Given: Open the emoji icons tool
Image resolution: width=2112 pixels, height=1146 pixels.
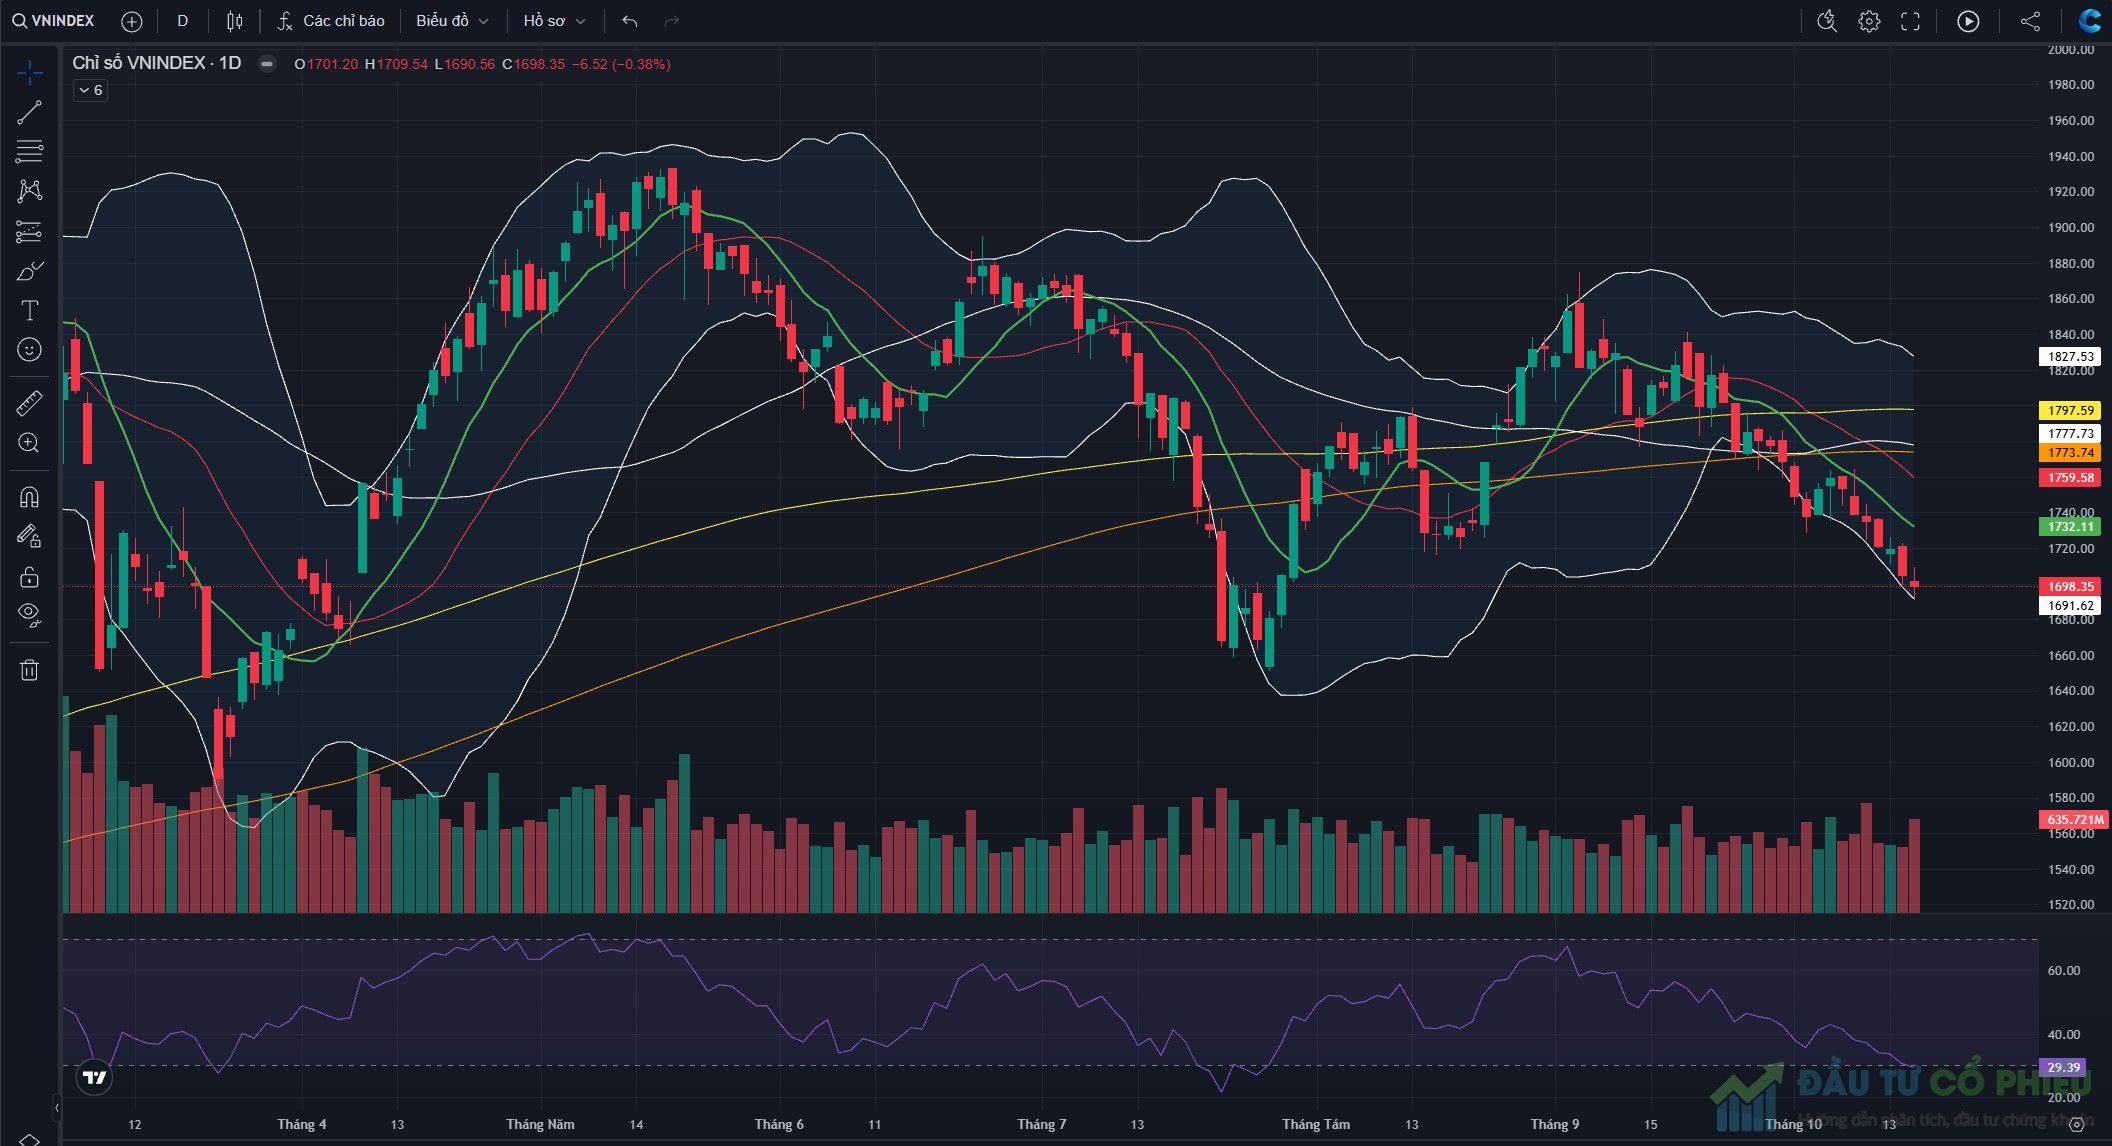Looking at the screenshot, I should [29, 350].
